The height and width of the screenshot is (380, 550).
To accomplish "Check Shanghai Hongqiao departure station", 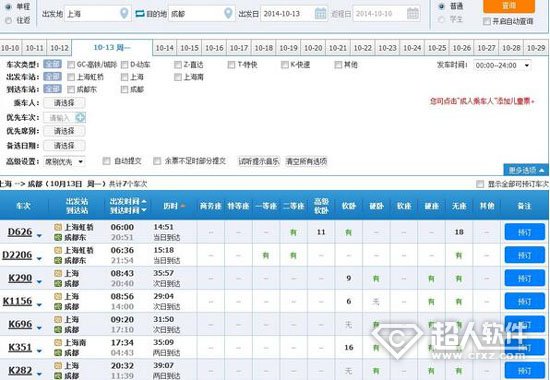I will [x=71, y=77].
